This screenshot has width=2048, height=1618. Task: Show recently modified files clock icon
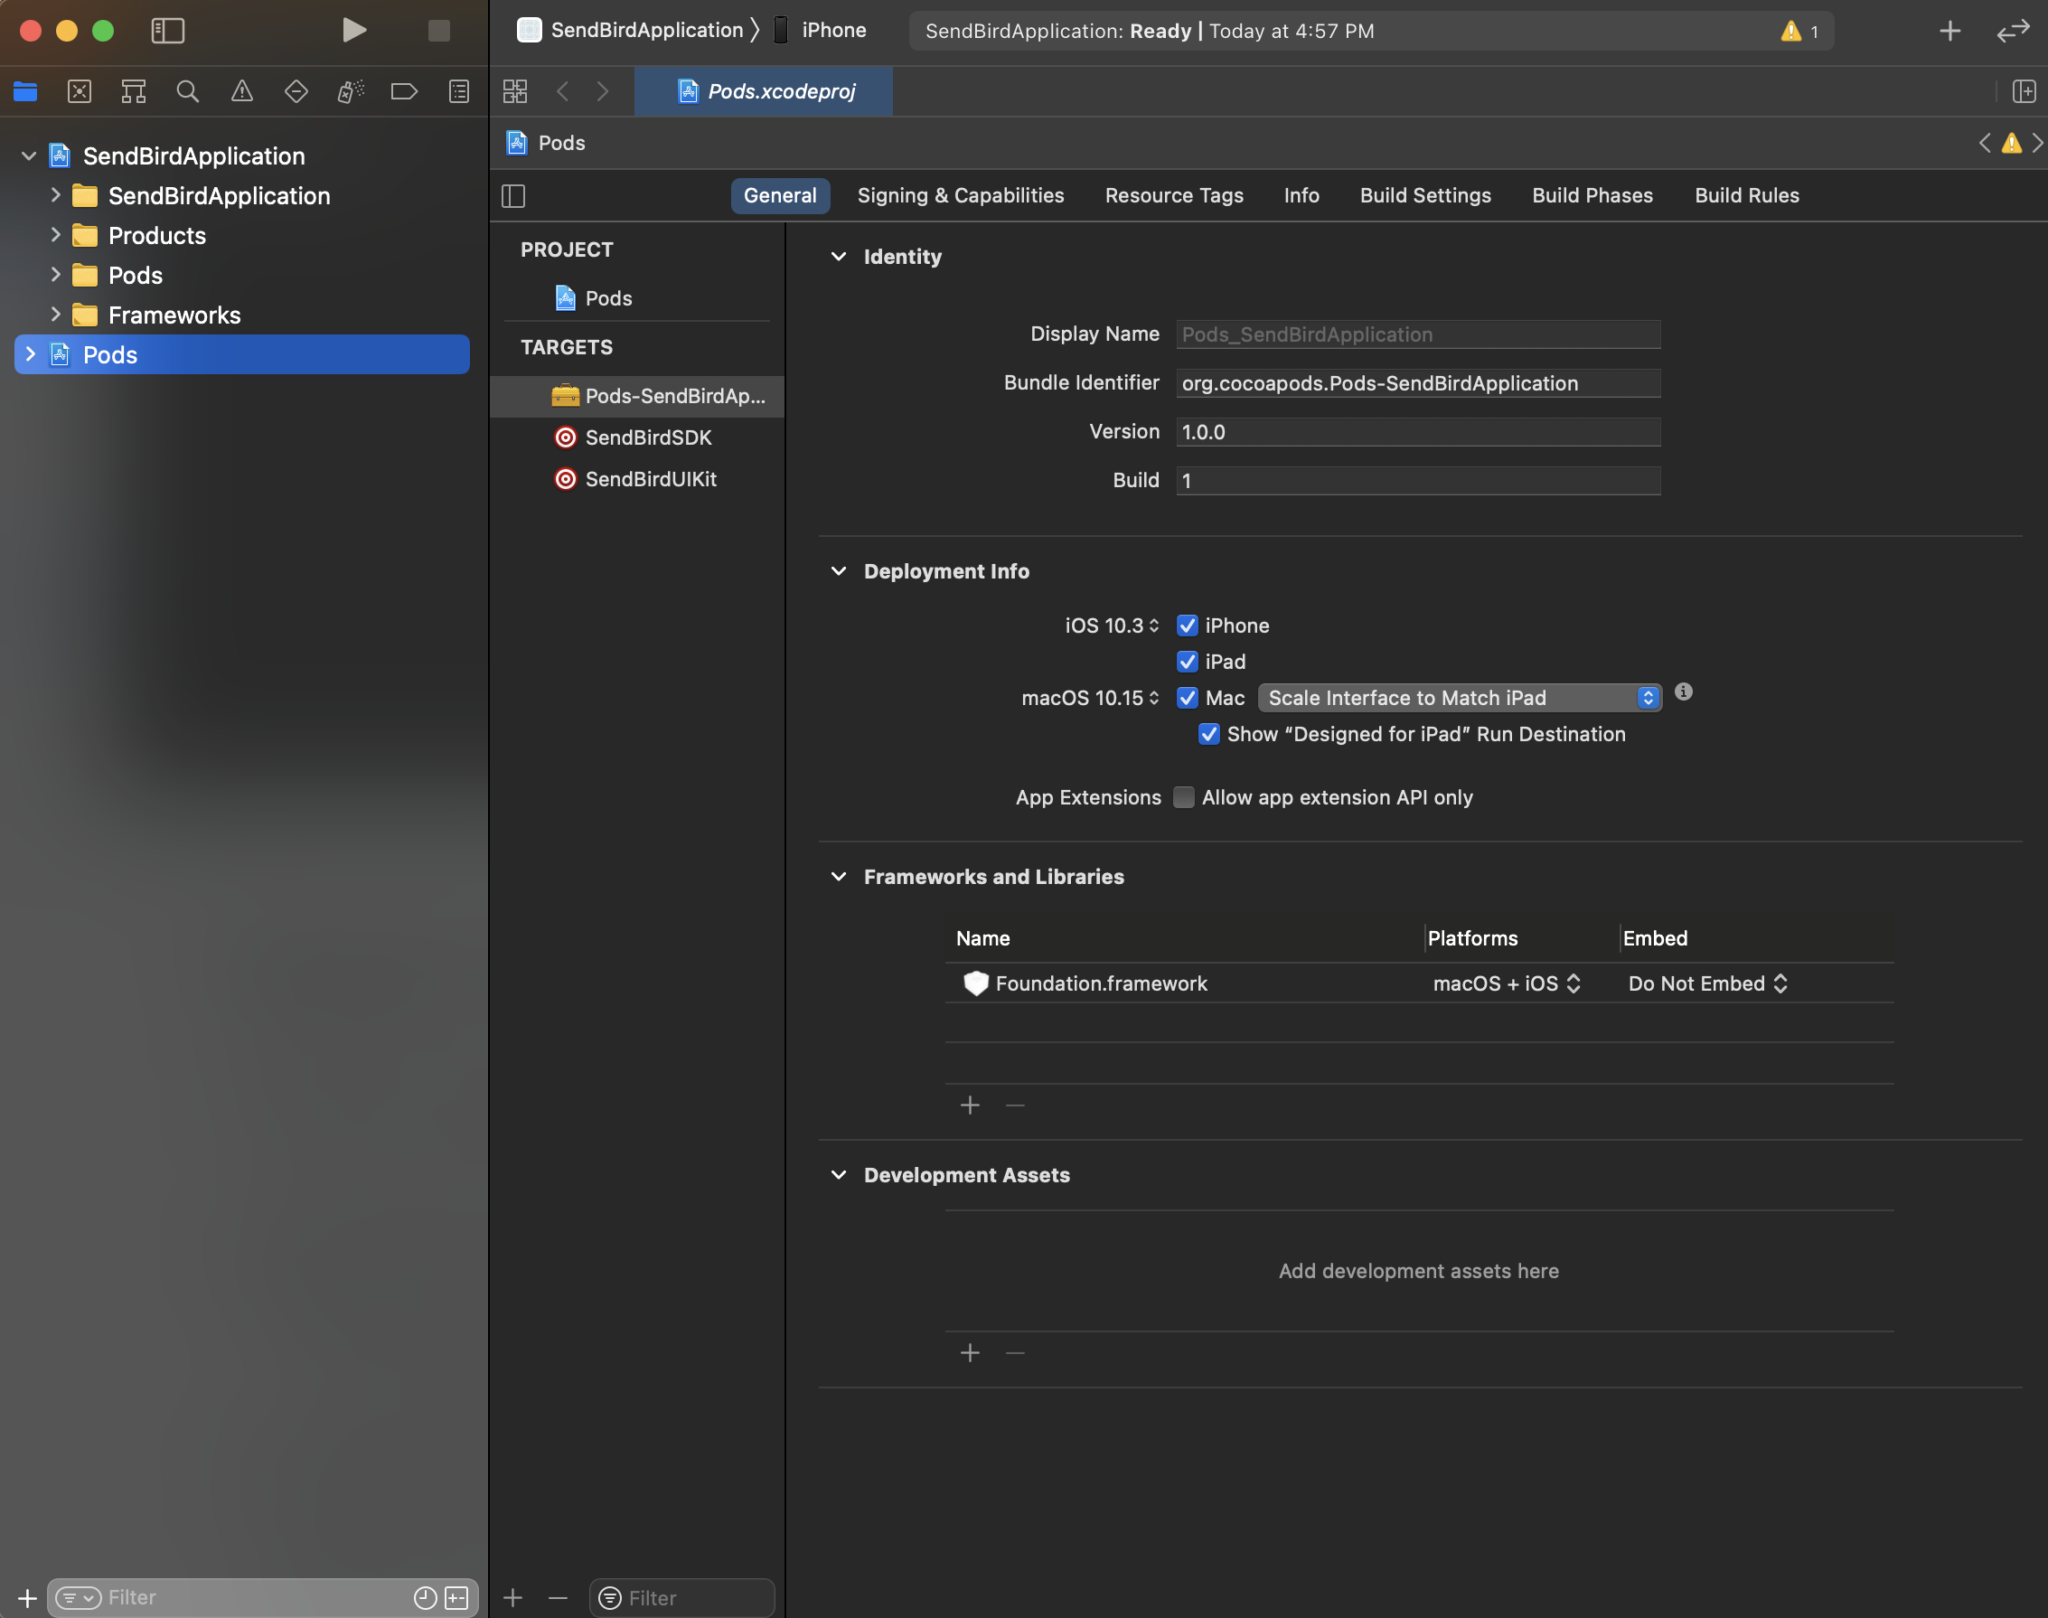point(425,1598)
